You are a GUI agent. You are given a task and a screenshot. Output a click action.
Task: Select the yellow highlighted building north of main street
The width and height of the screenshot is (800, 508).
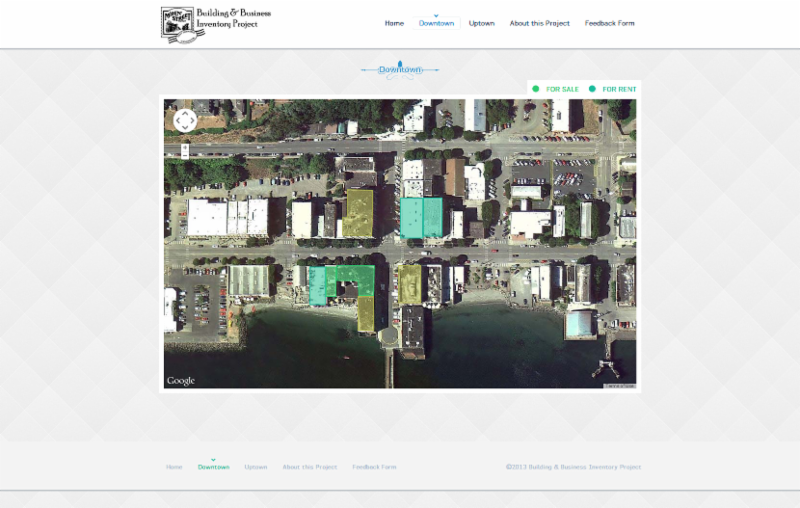click(x=358, y=212)
